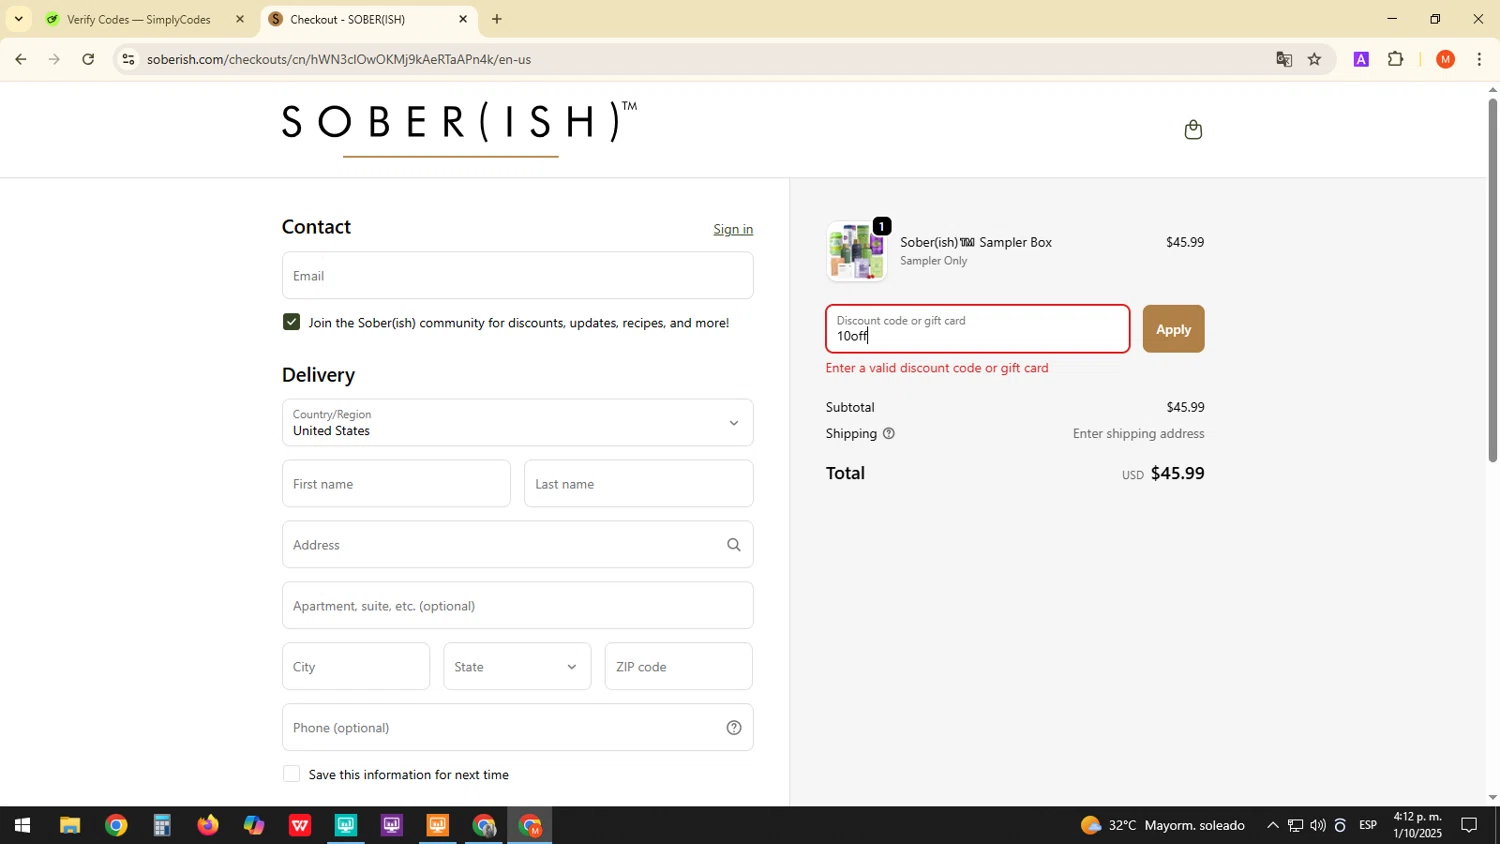Open the shopping bag cart icon
Image resolution: width=1500 pixels, height=844 pixels.
[1192, 129]
